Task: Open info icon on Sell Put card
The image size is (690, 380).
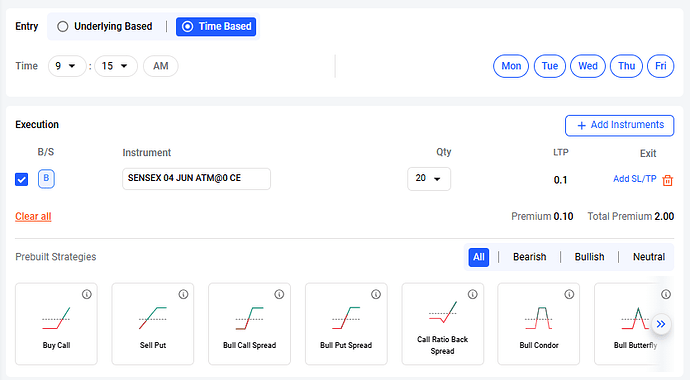Action: [x=183, y=294]
